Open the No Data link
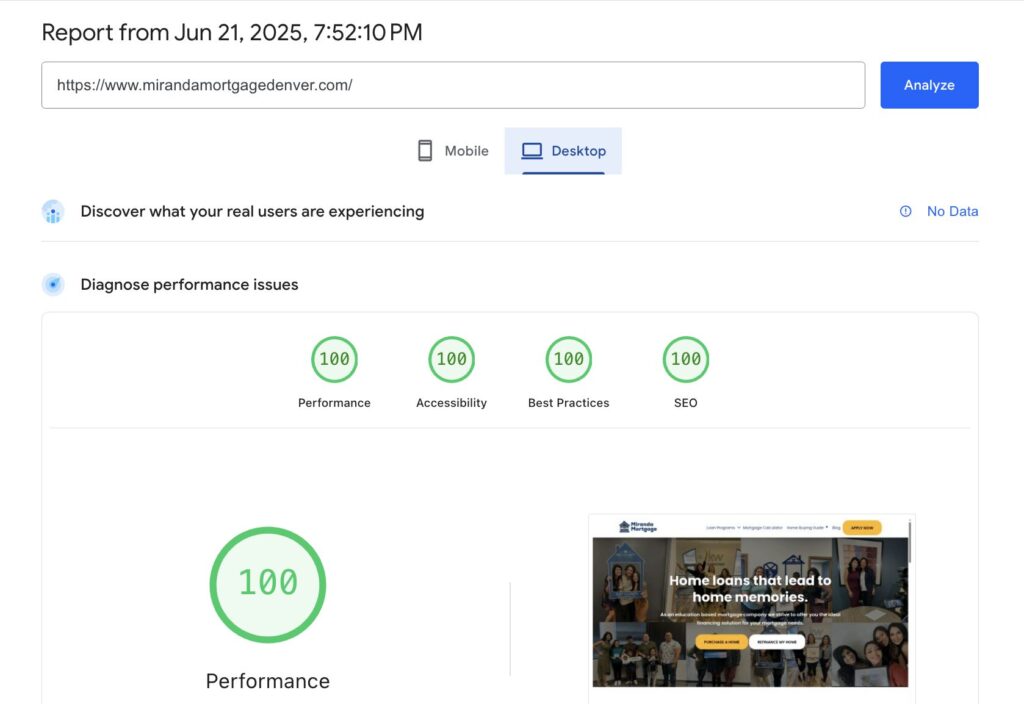The width and height of the screenshot is (1024, 704). tap(952, 211)
